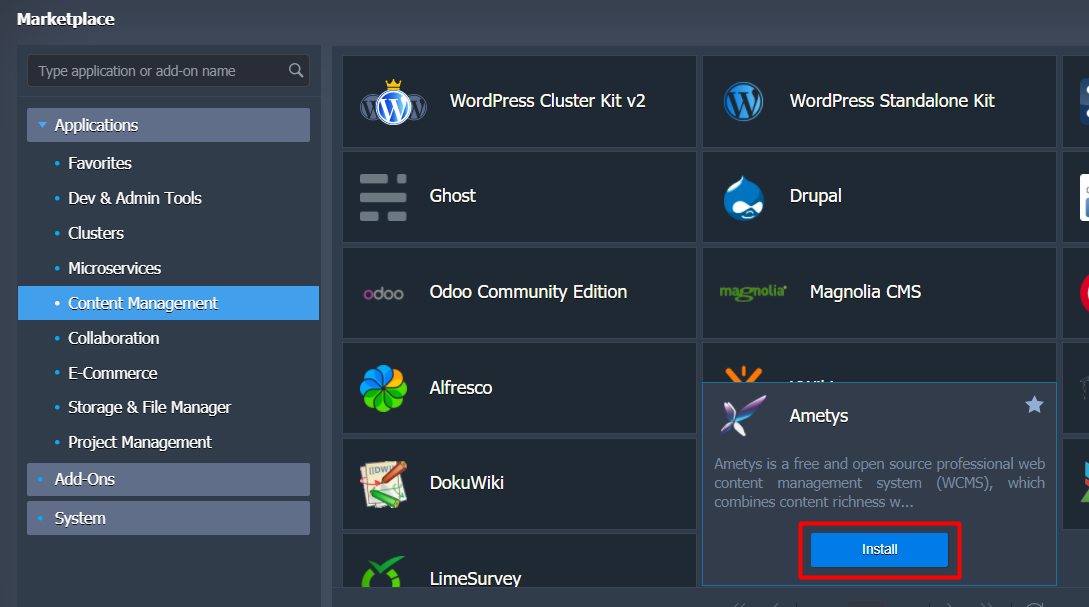Click the Alfresco flower logo
The height and width of the screenshot is (607, 1089).
tap(383, 388)
